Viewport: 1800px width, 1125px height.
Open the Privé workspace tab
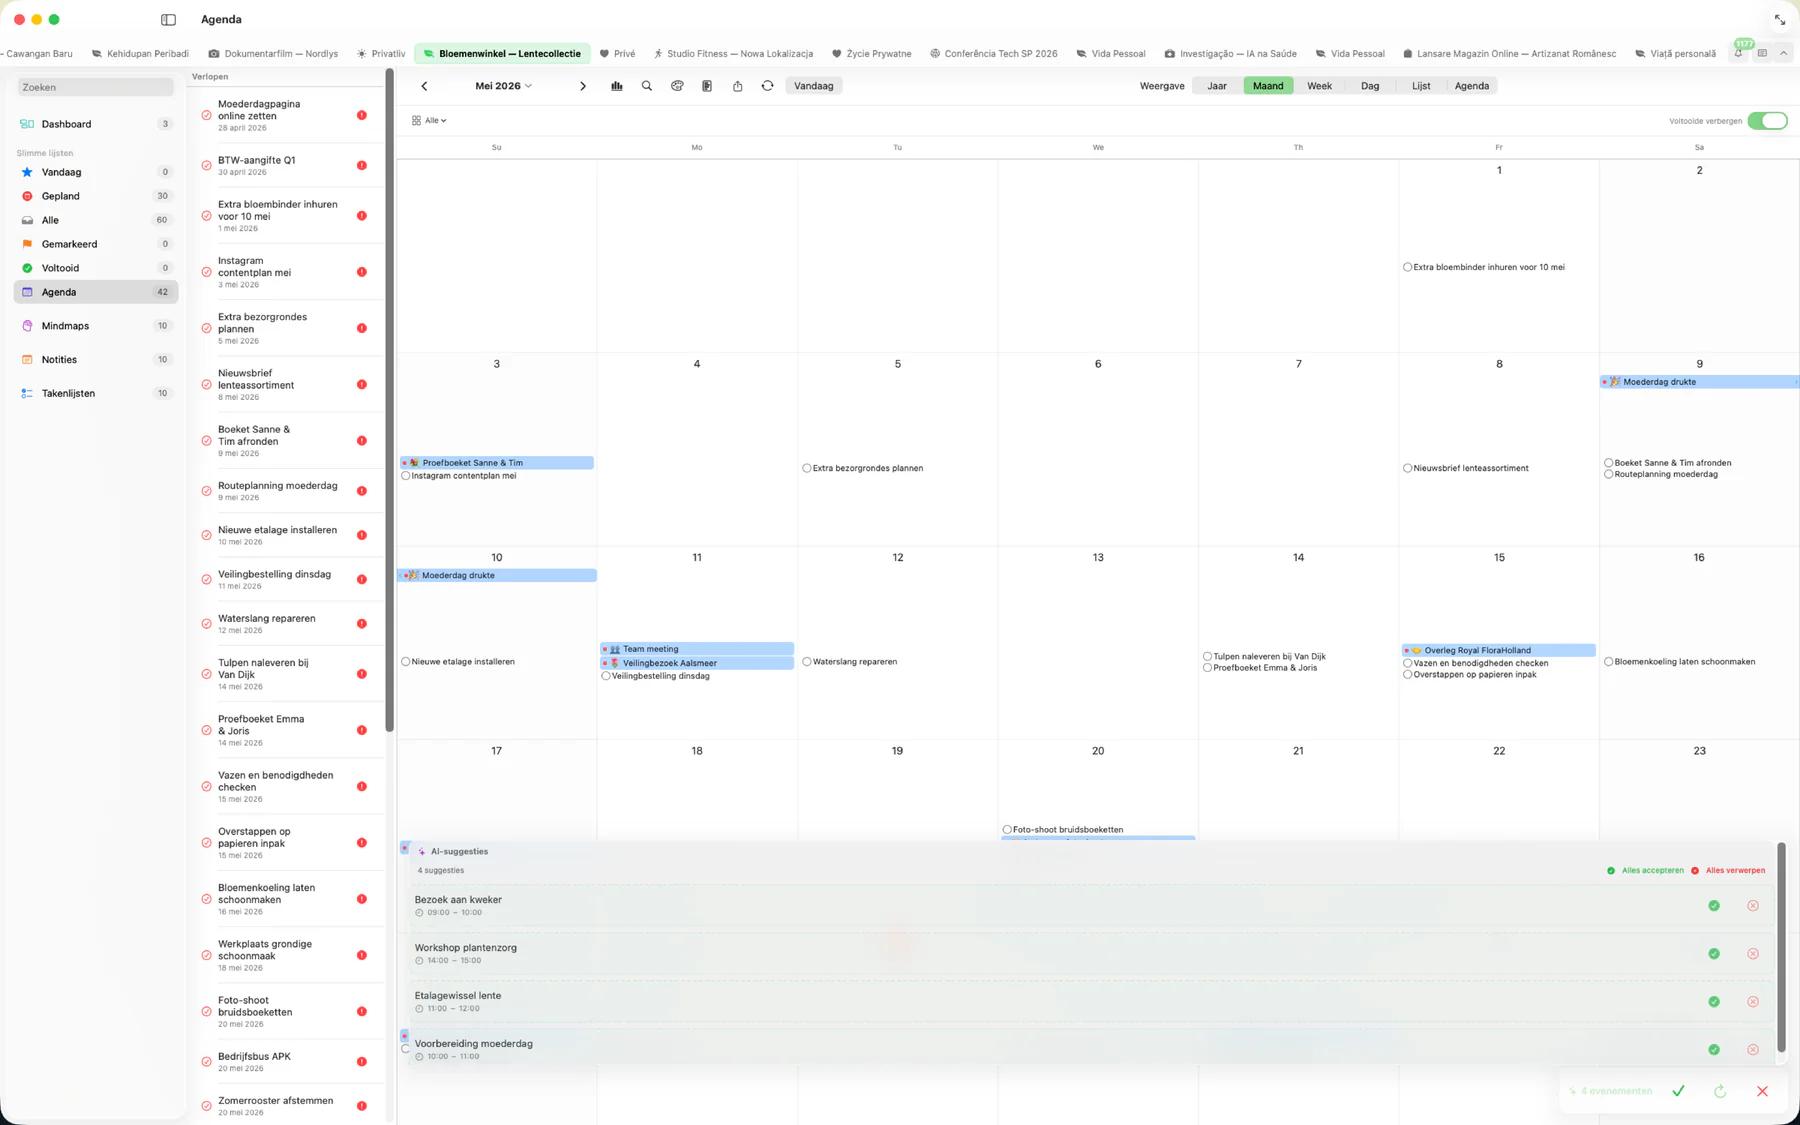click(617, 53)
